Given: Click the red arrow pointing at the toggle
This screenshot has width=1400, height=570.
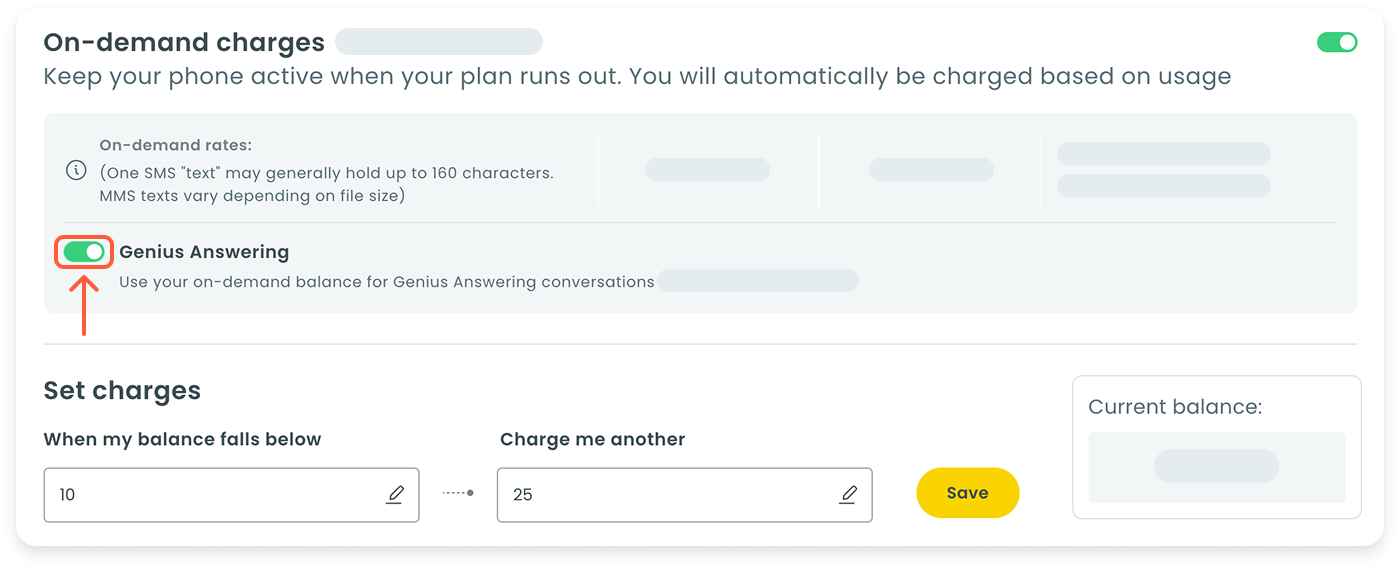Looking at the screenshot, I should (86, 306).
